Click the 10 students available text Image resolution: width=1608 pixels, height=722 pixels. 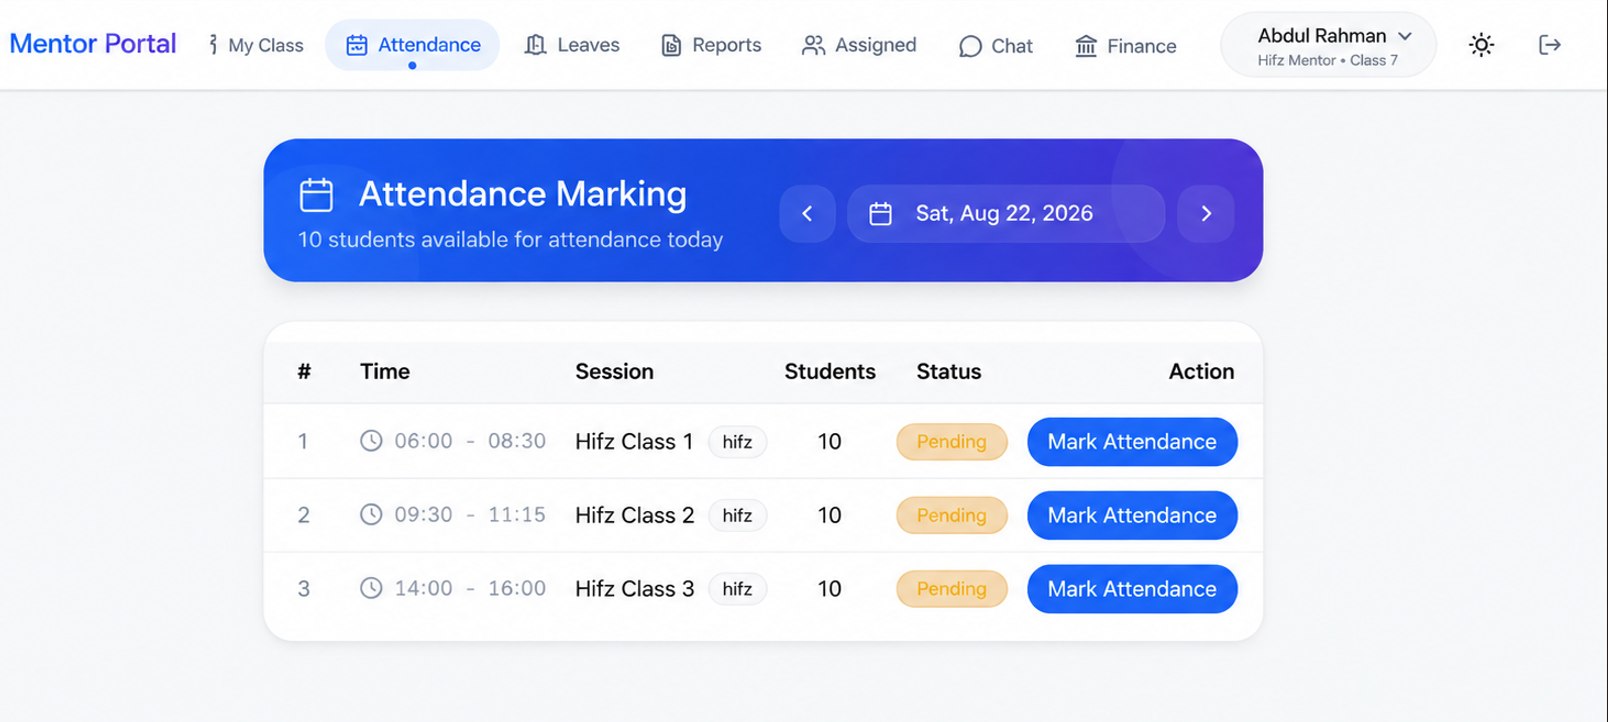click(510, 240)
